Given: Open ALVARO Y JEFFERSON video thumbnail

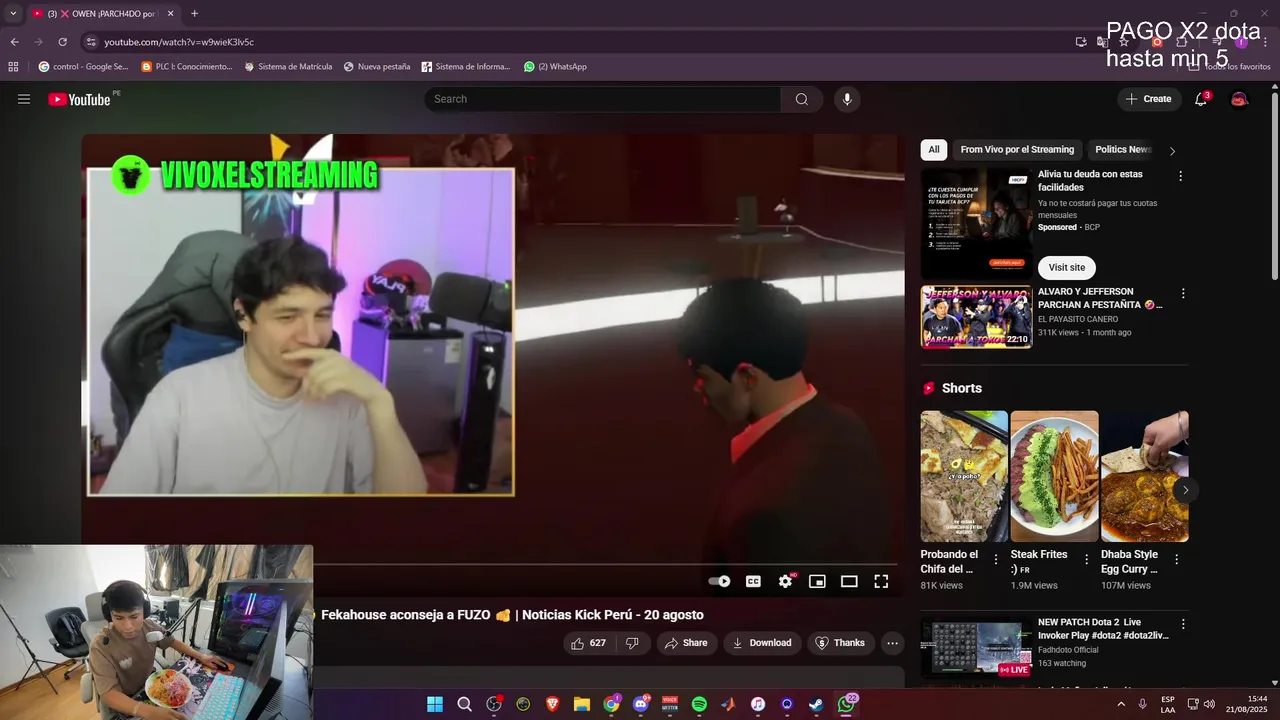Looking at the screenshot, I should pos(976,317).
